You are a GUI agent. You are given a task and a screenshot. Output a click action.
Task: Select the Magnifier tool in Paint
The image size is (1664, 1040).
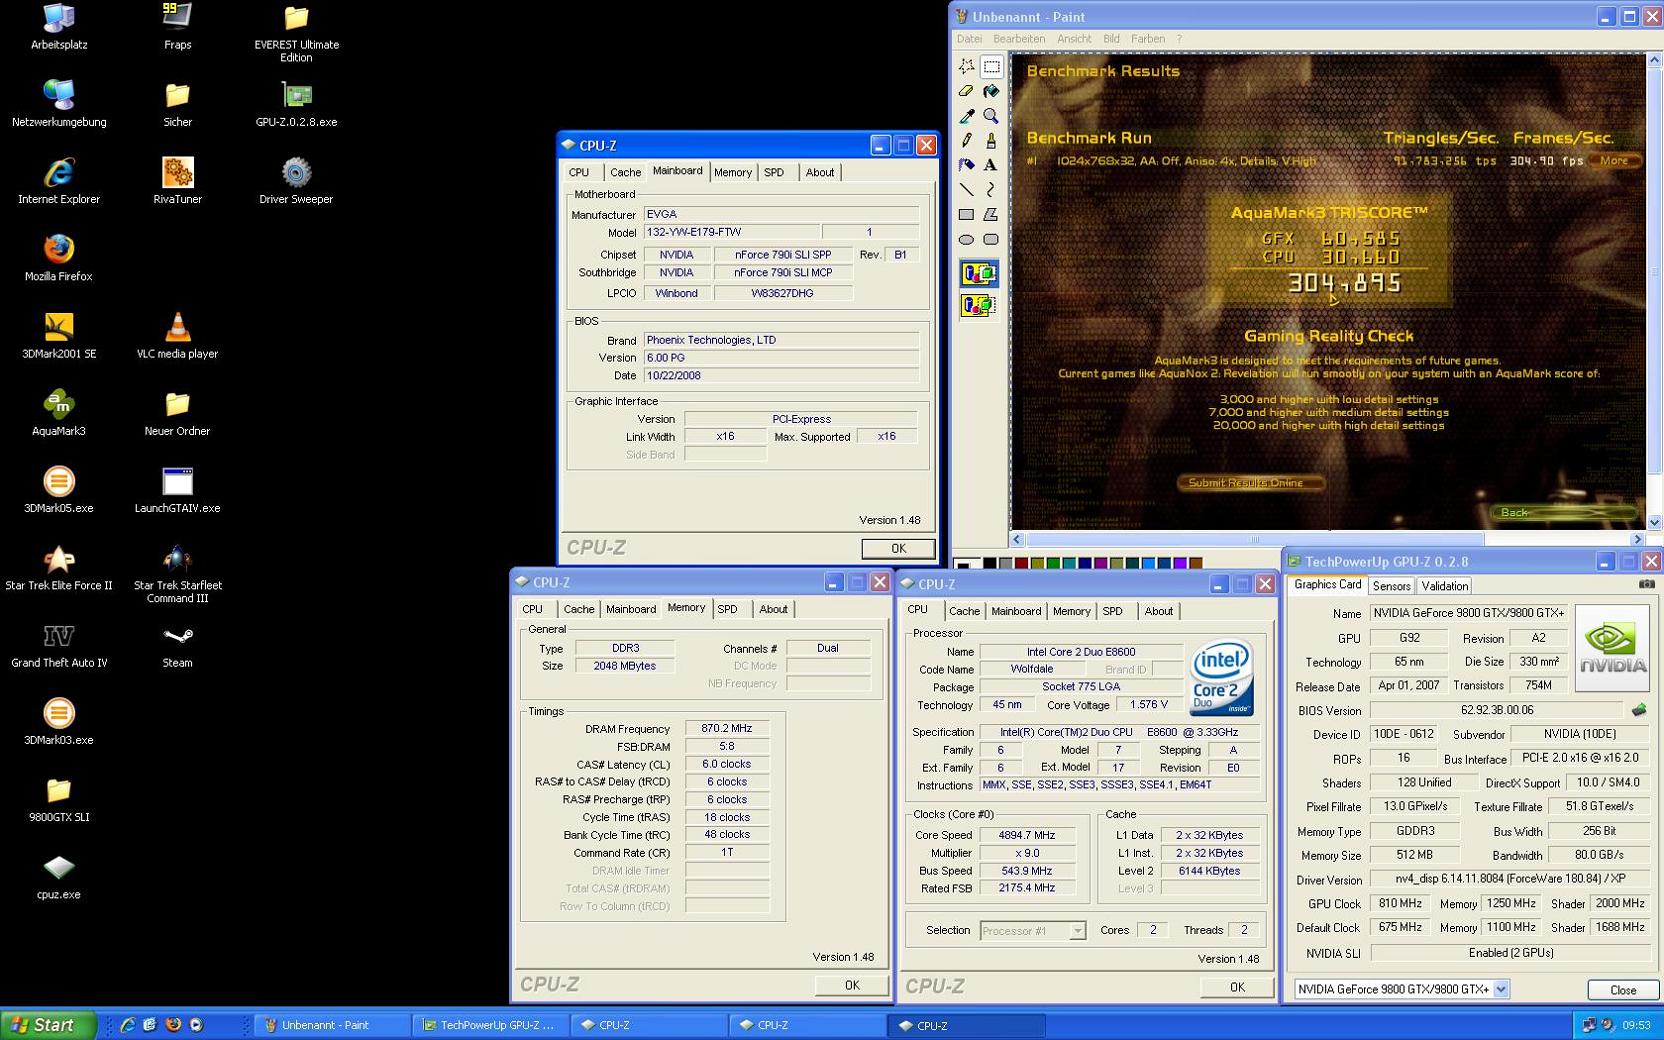(991, 116)
